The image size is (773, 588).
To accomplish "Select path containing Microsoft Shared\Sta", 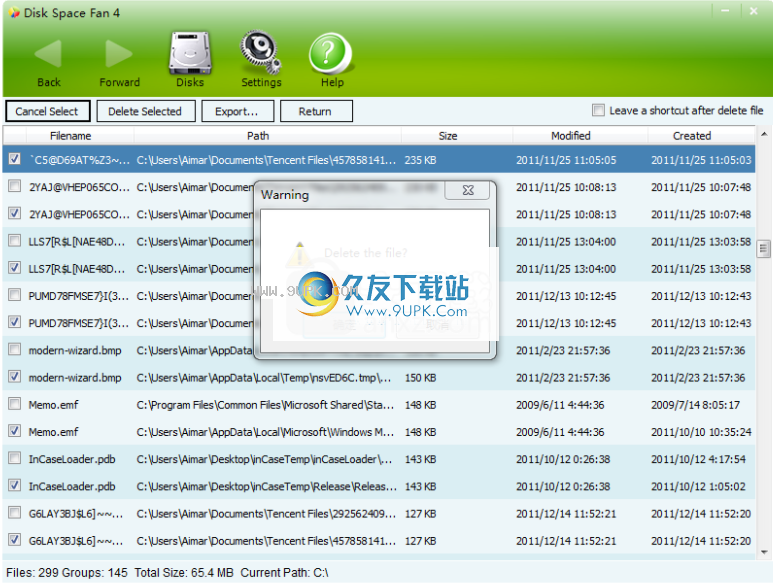I will 265,405.
